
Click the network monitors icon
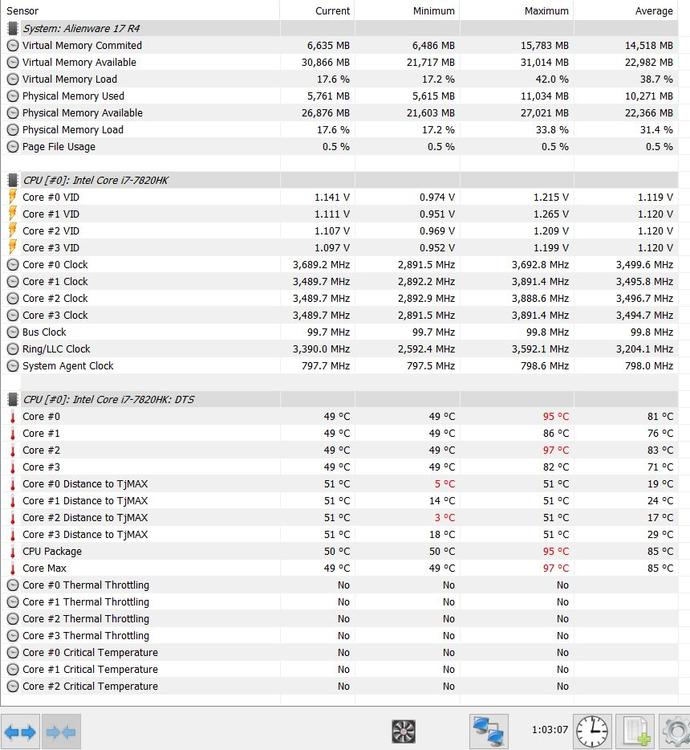(x=488, y=732)
